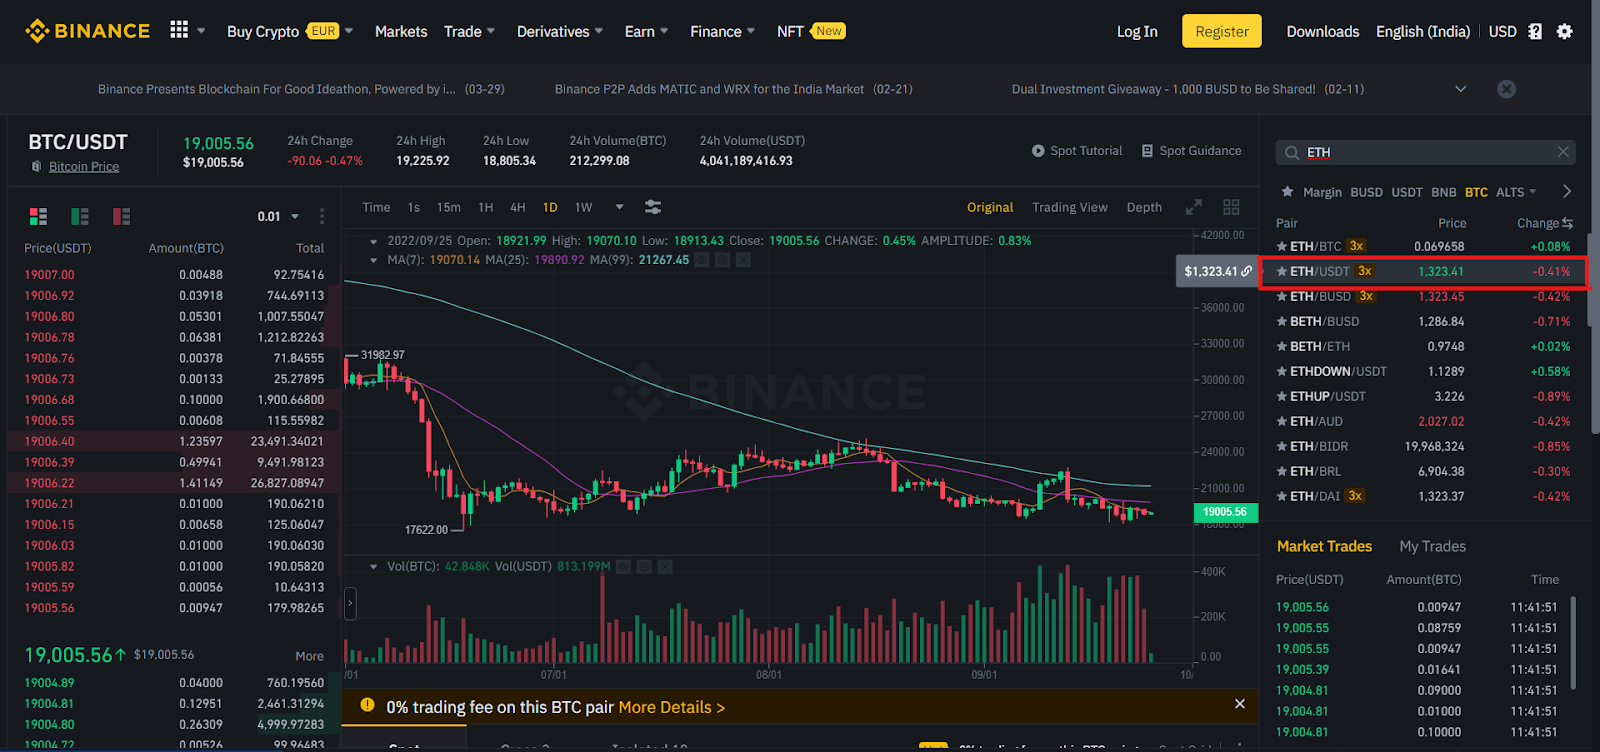Open the Earn dropdown menu

[647, 31]
